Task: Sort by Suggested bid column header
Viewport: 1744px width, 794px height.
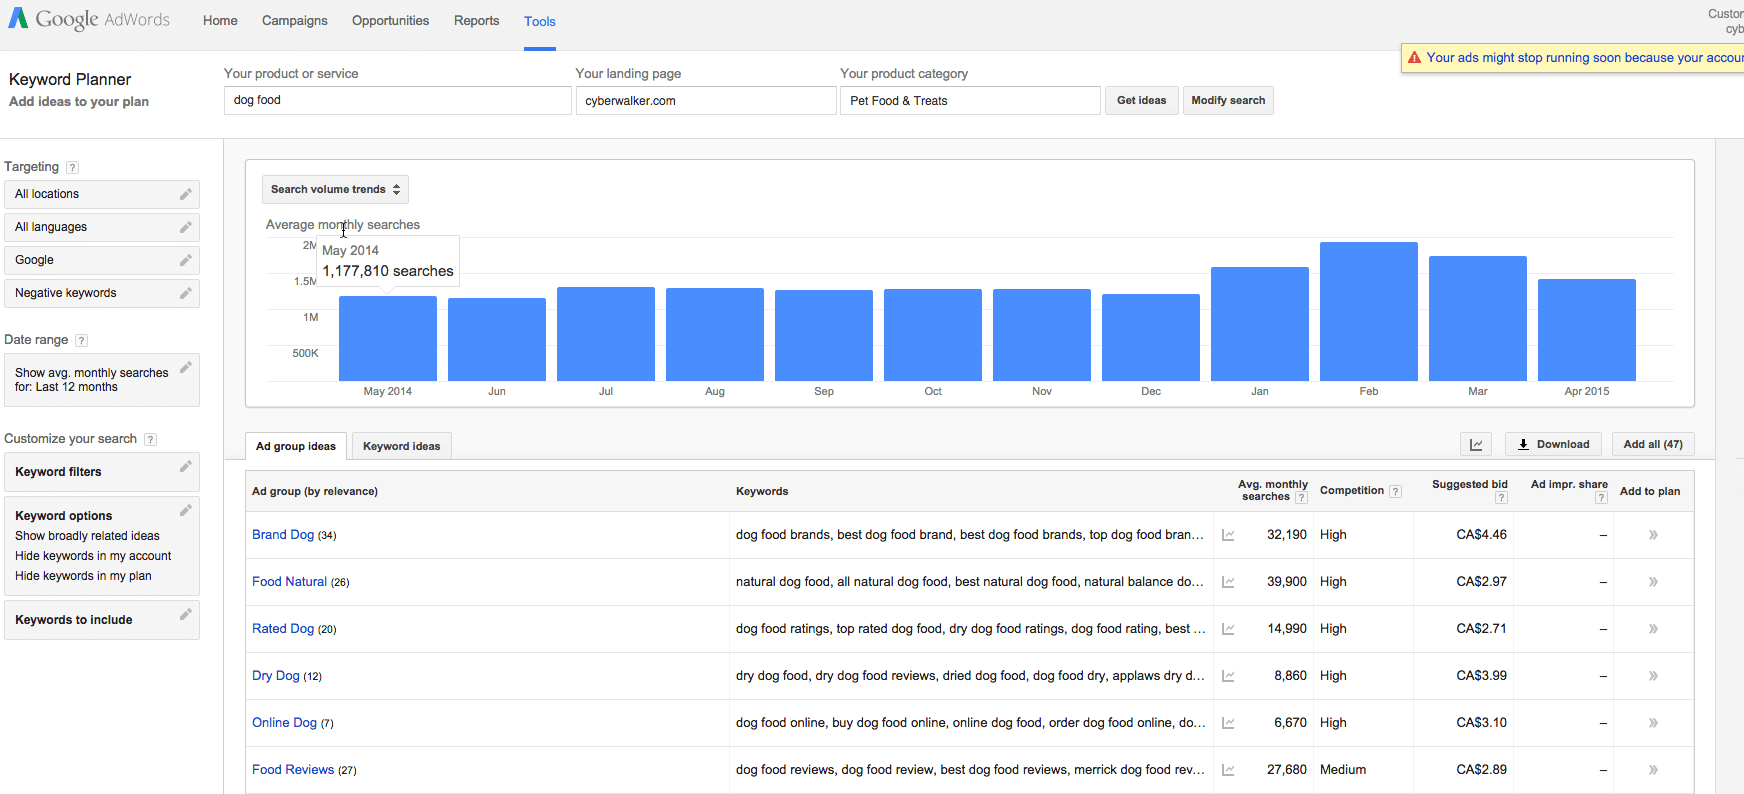Action: tap(1469, 485)
